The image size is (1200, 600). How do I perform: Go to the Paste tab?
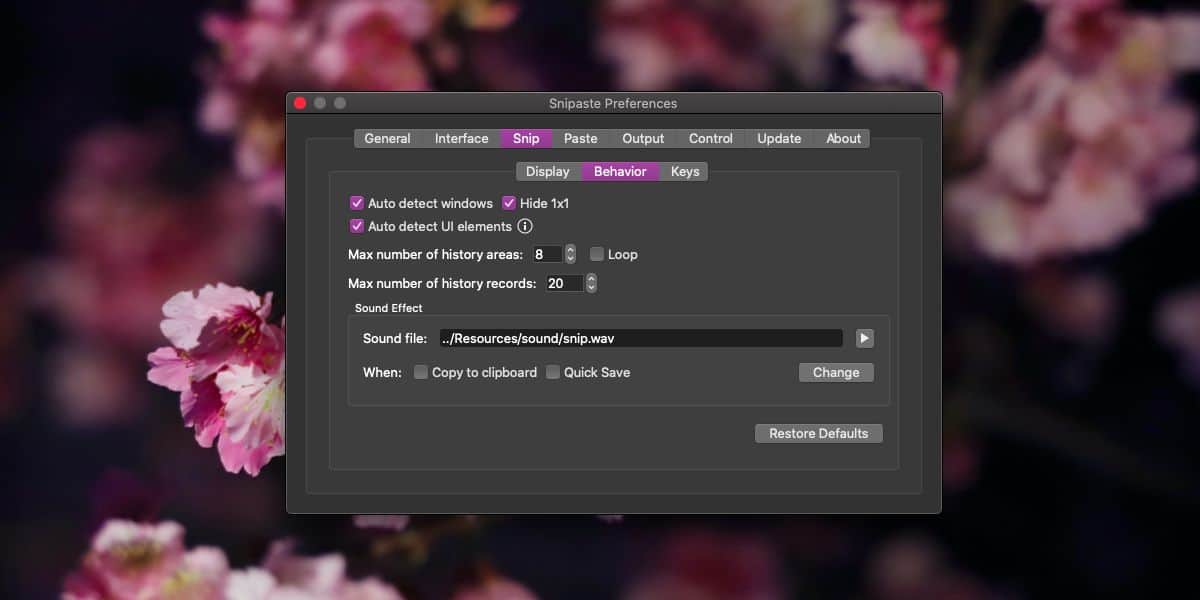(581, 139)
